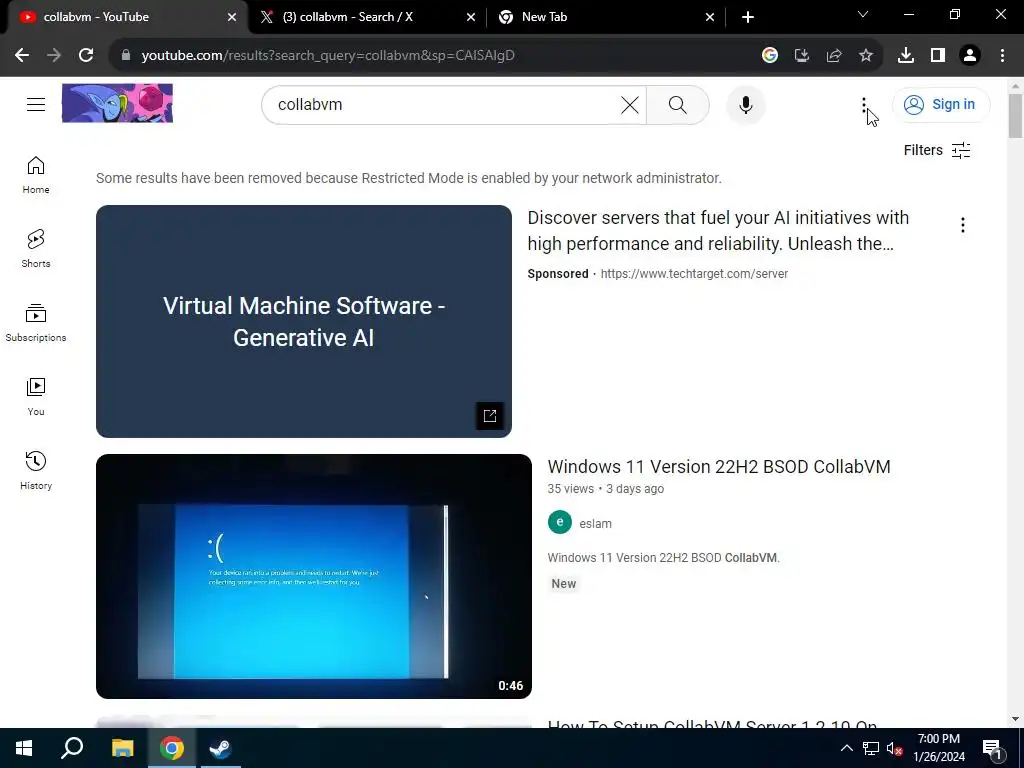
Task: Open the eslam channel name
Action: [596, 524]
